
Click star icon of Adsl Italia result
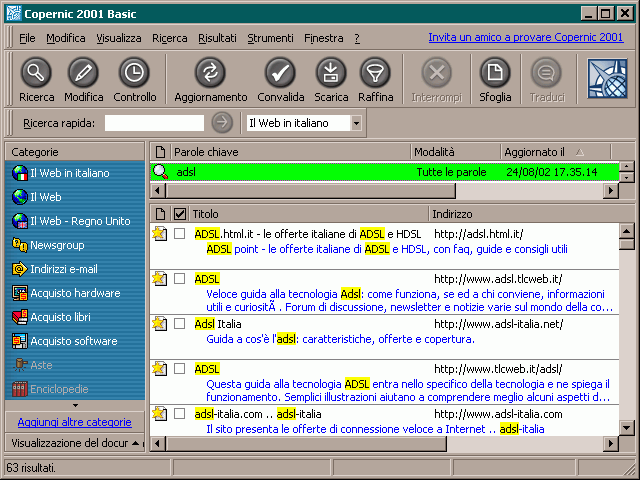(159, 324)
